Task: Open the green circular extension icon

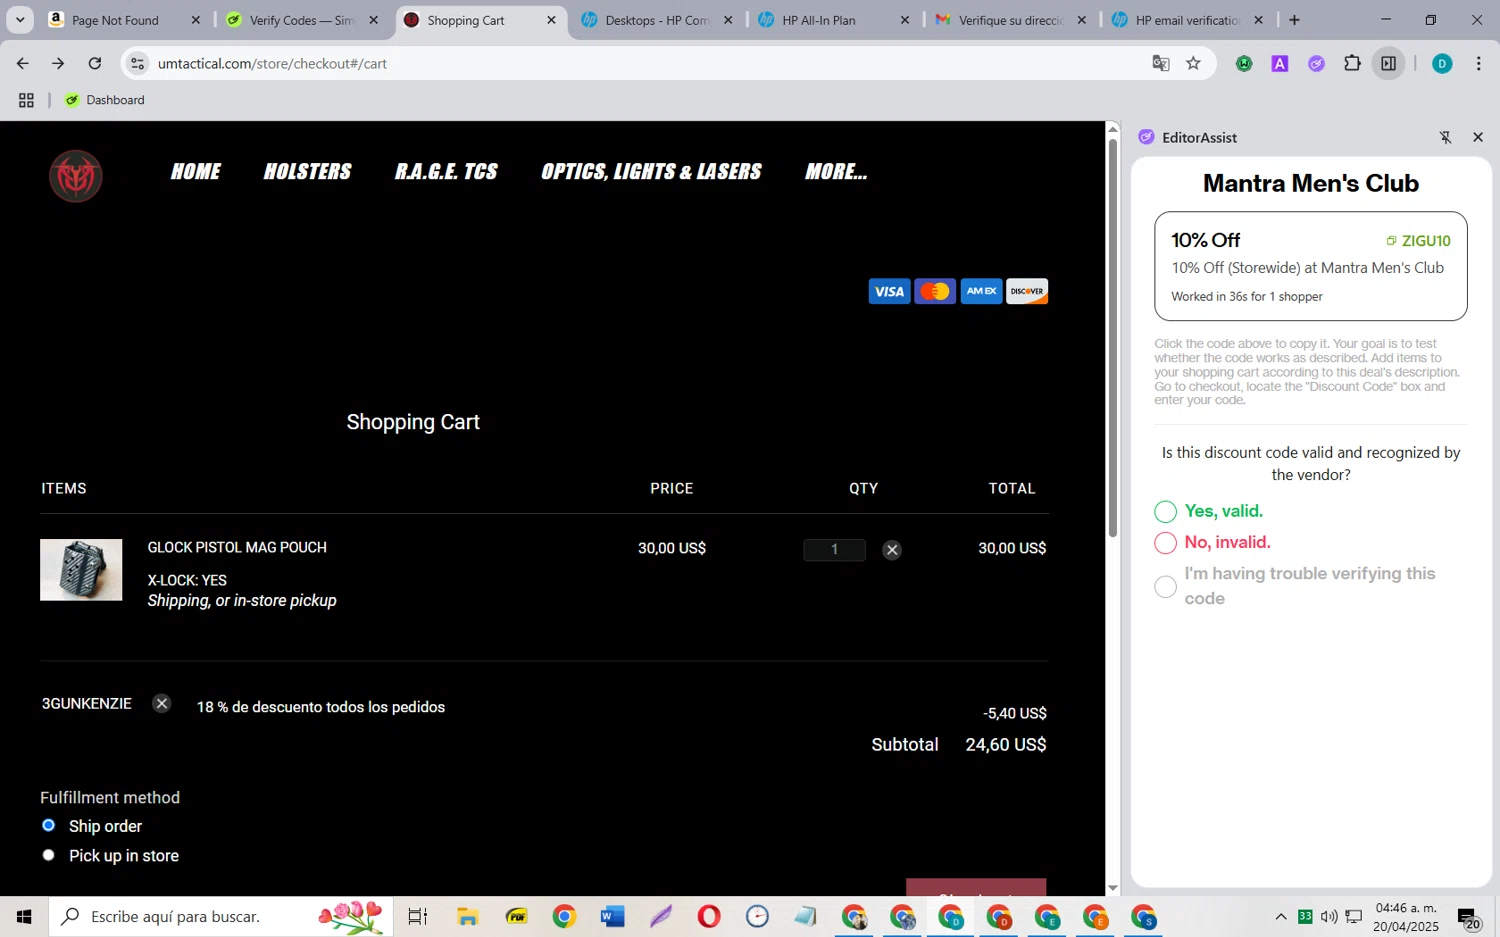Action: (1244, 63)
